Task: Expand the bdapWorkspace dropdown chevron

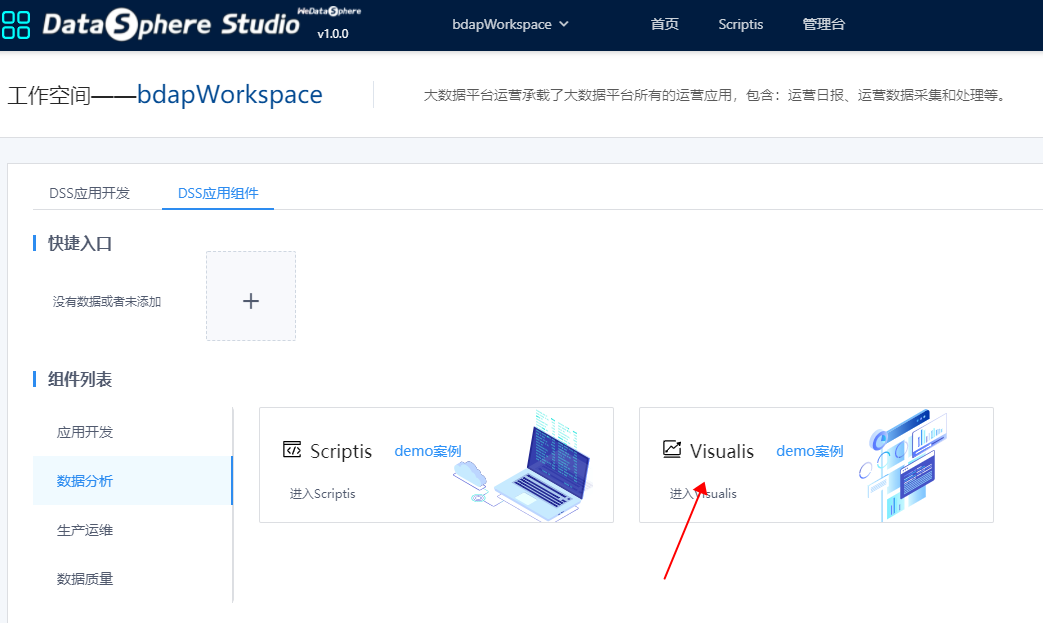Action: tap(564, 24)
